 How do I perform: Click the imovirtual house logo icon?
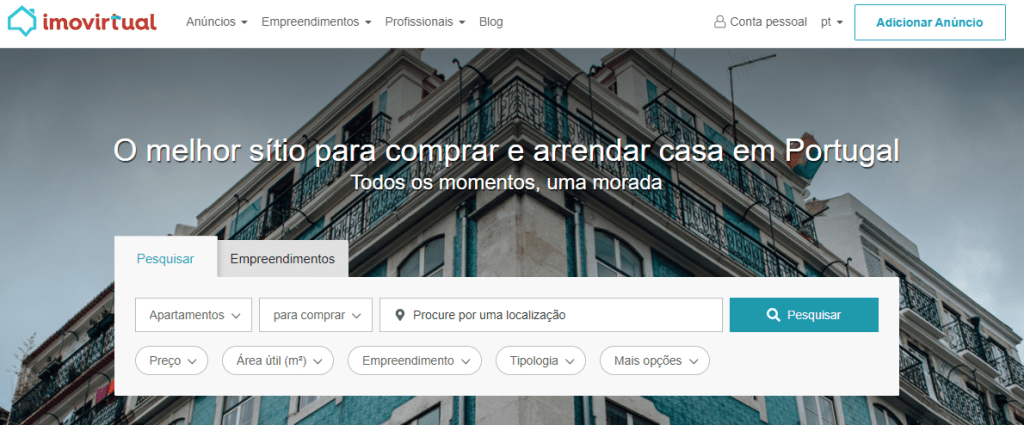point(22,22)
